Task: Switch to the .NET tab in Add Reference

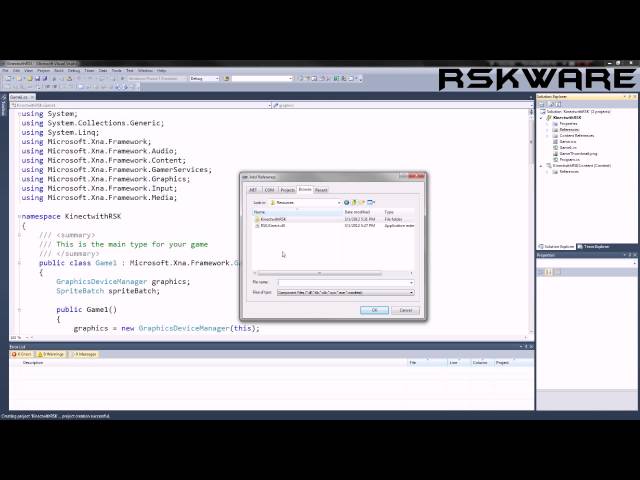Action: pyautogui.click(x=253, y=190)
